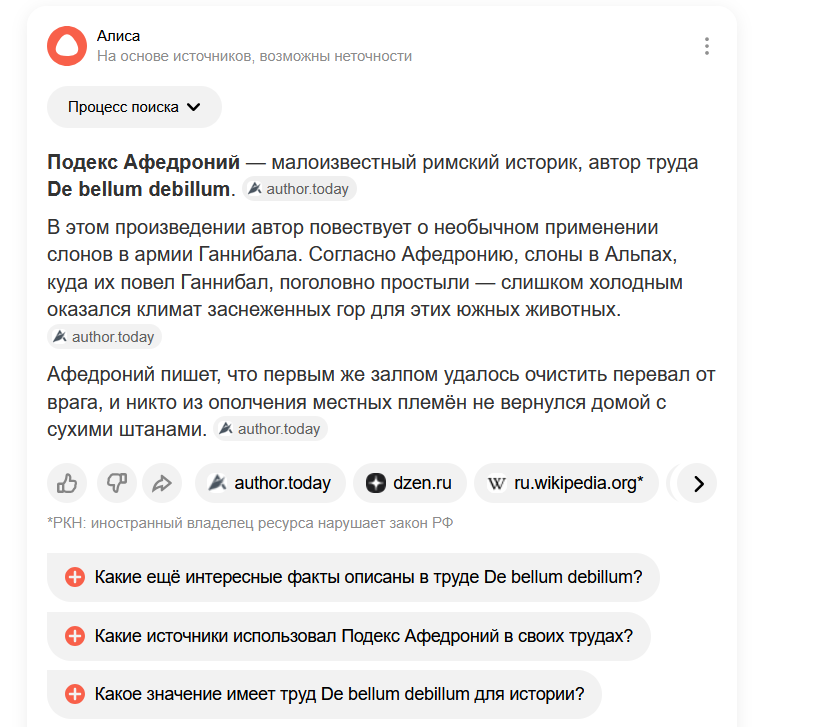Click the plus icon beside Какое значение имеет труд
The width and height of the screenshot is (826, 727).
tap(74, 694)
